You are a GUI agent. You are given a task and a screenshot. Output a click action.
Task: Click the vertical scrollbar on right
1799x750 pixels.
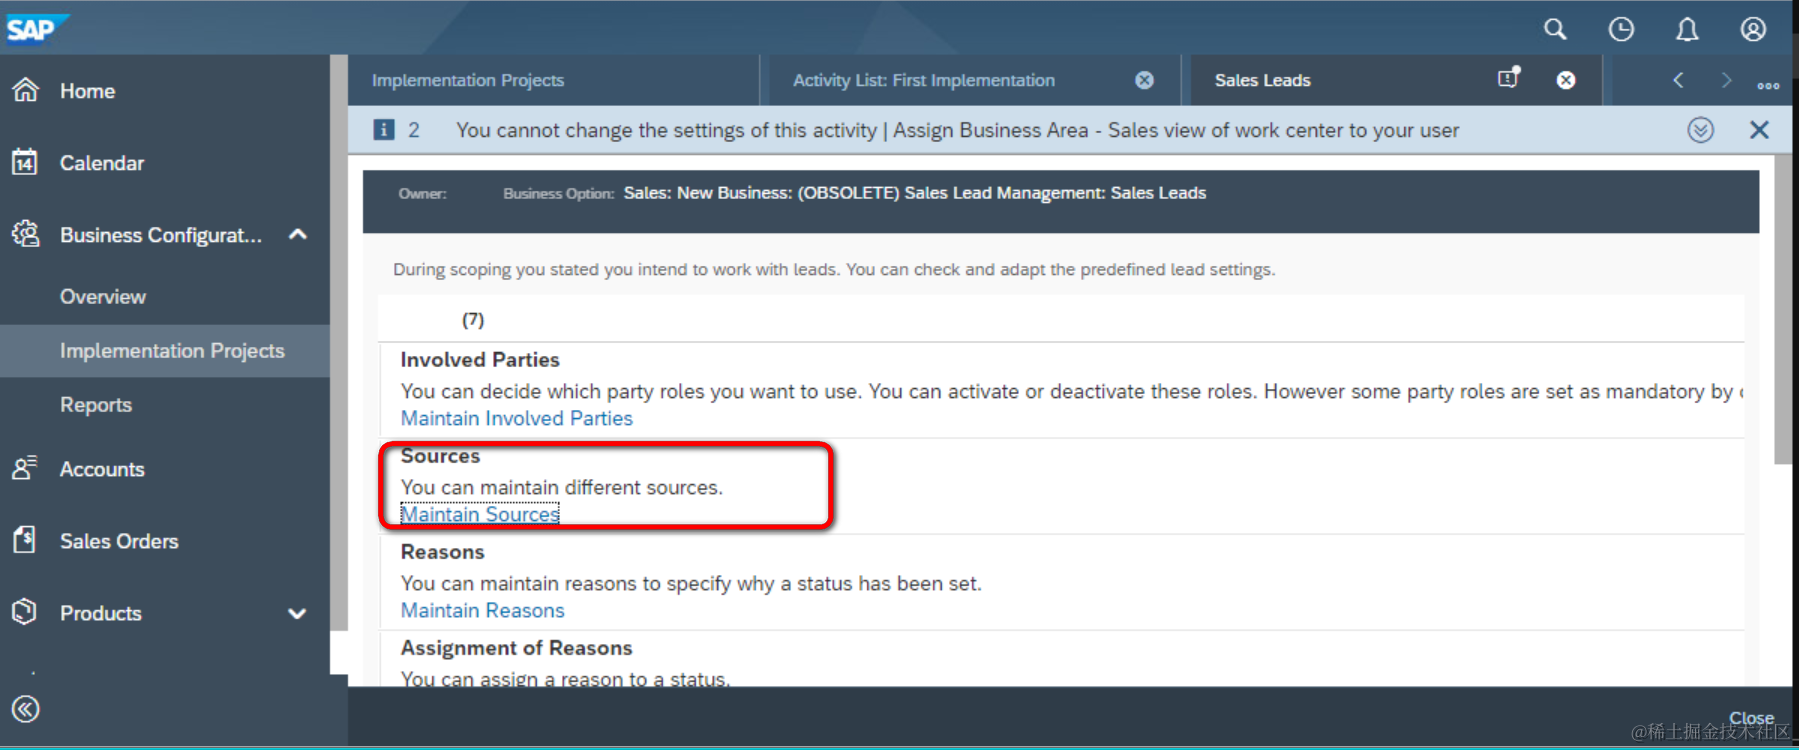tap(1783, 309)
